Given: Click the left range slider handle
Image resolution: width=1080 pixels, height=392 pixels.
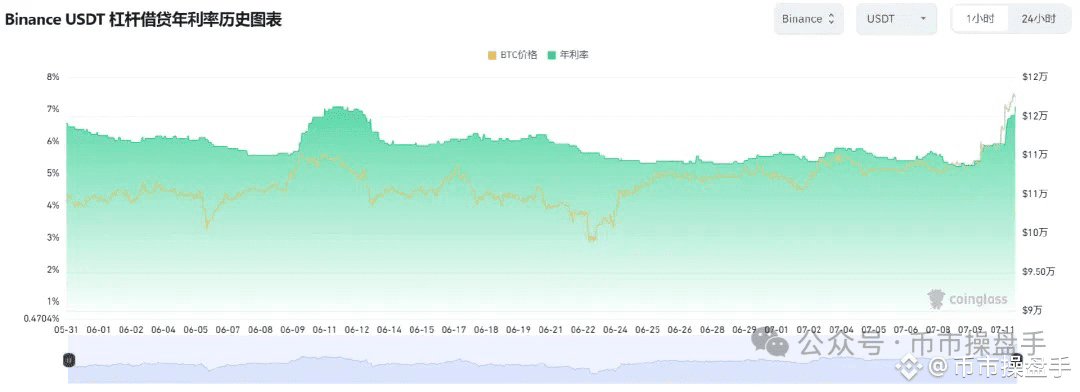Looking at the screenshot, I should pyautogui.click(x=68, y=359).
